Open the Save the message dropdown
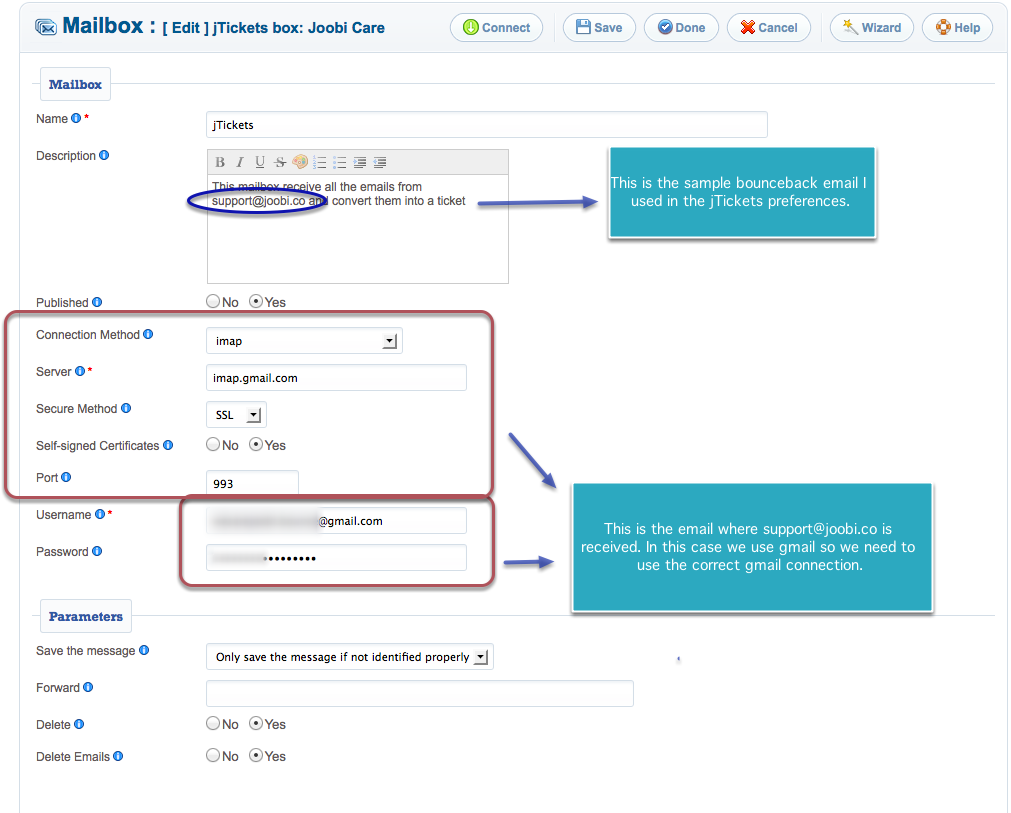Image resolution: width=1011 pixels, height=813 pixels. [x=349, y=657]
